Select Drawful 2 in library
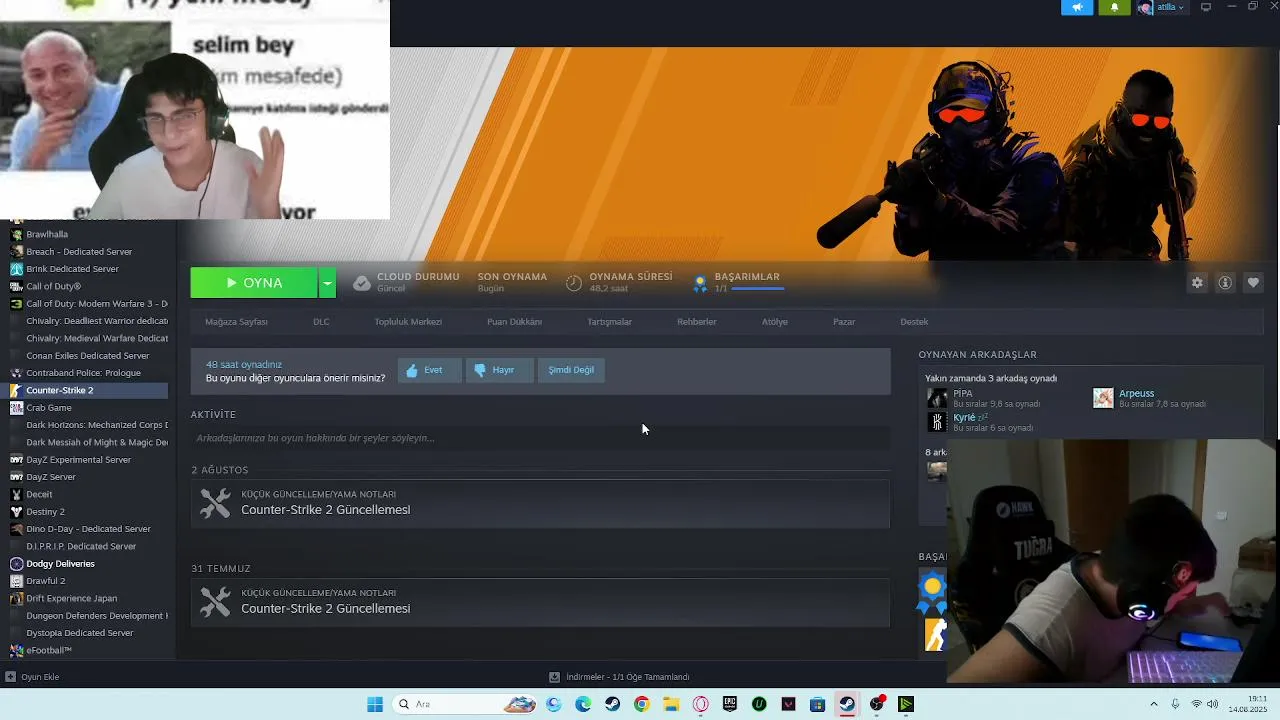The image size is (1280, 720). click(x=46, y=581)
